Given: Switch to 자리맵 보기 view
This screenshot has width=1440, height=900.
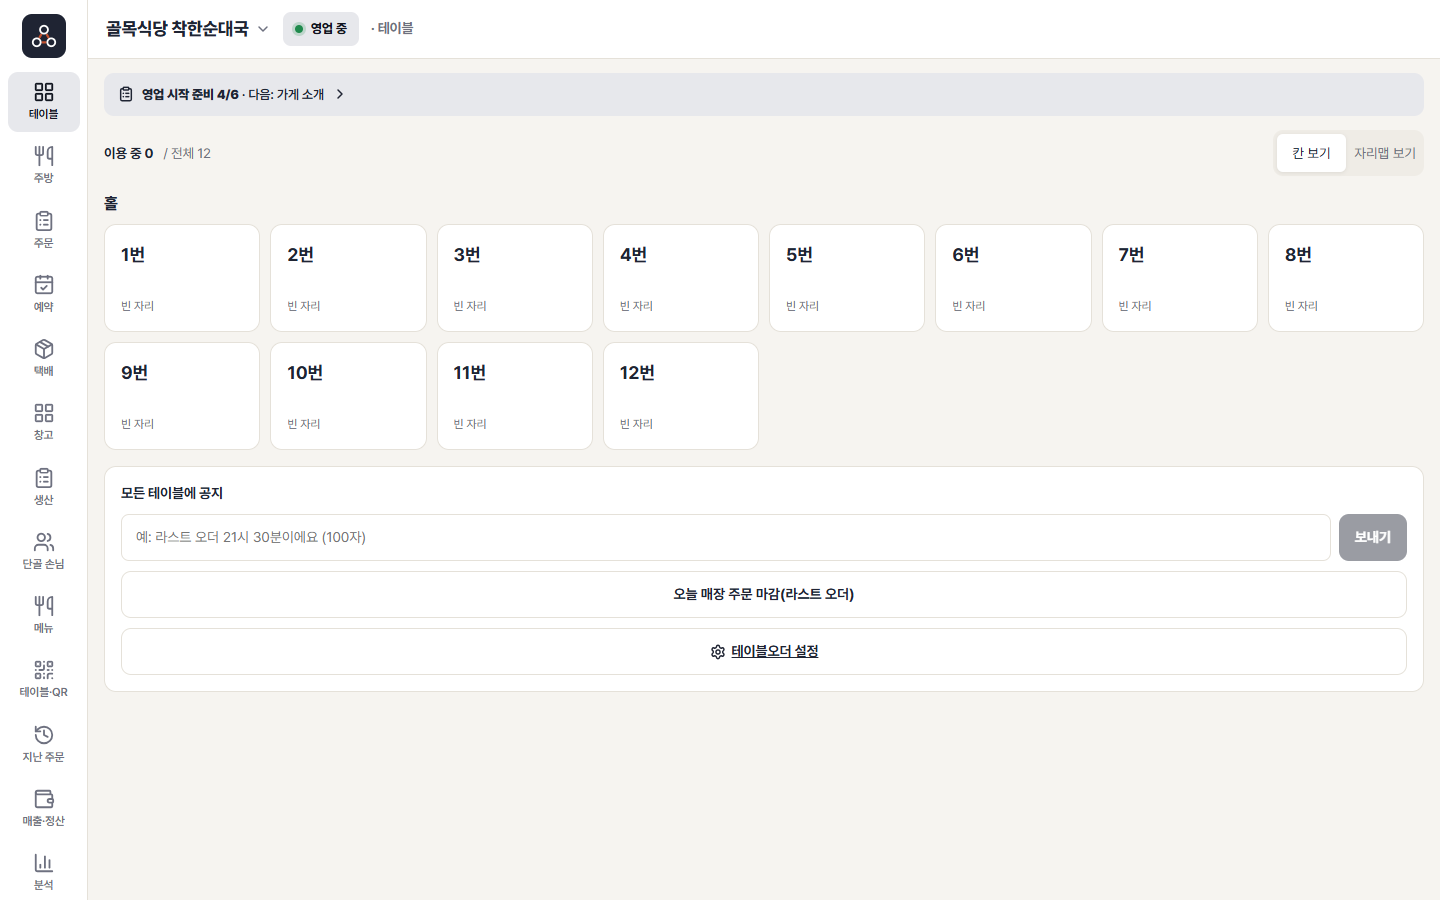Looking at the screenshot, I should [1385, 153].
